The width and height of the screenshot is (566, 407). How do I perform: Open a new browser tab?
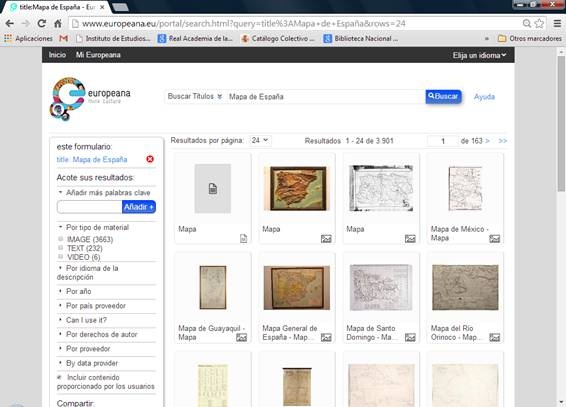120,7
